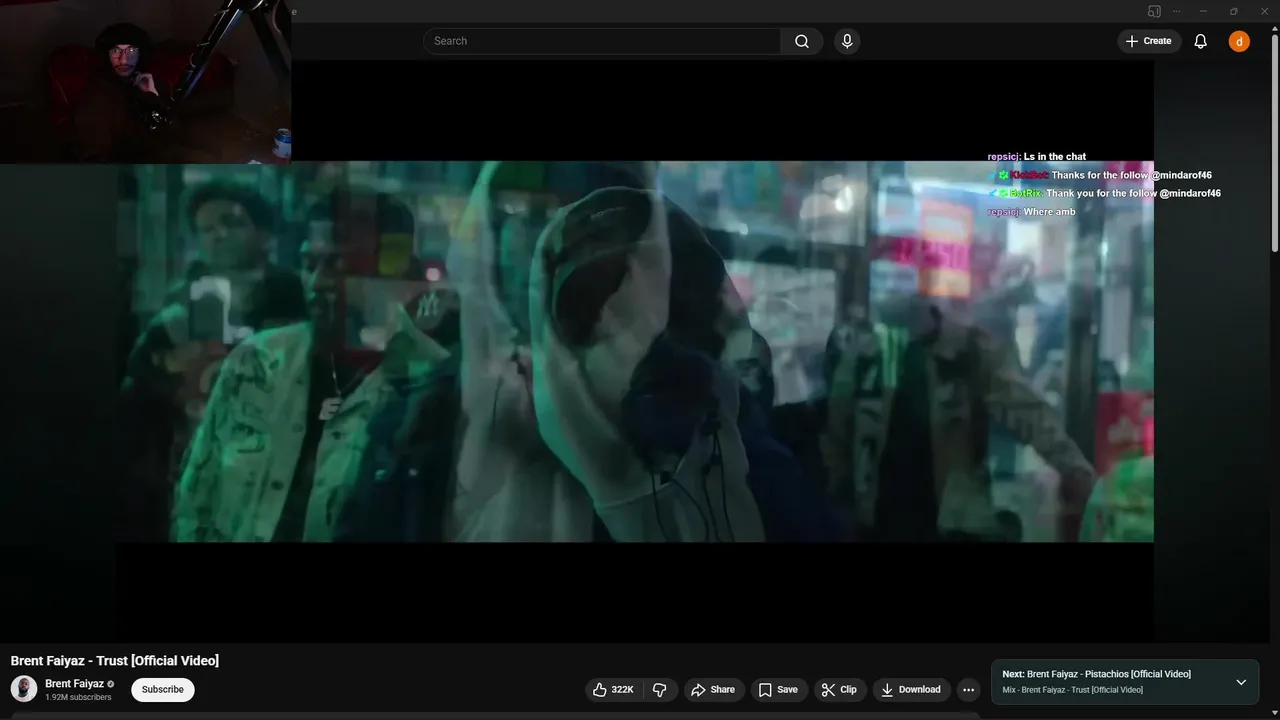Open Brent Faiyaz channel avatar
The width and height of the screenshot is (1280, 720).
[x=24, y=689]
